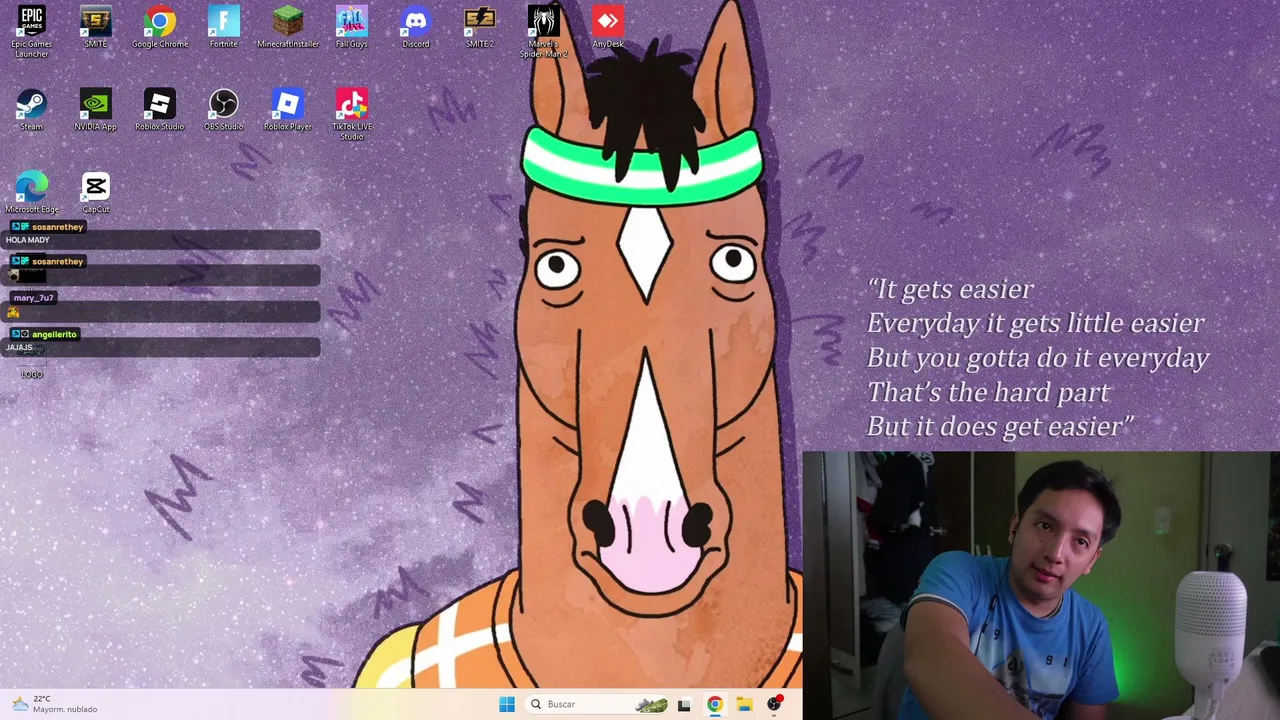The width and height of the screenshot is (1280, 720).
Task: Select the Google Chrome desktop icon
Action: [x=160, y=28]
